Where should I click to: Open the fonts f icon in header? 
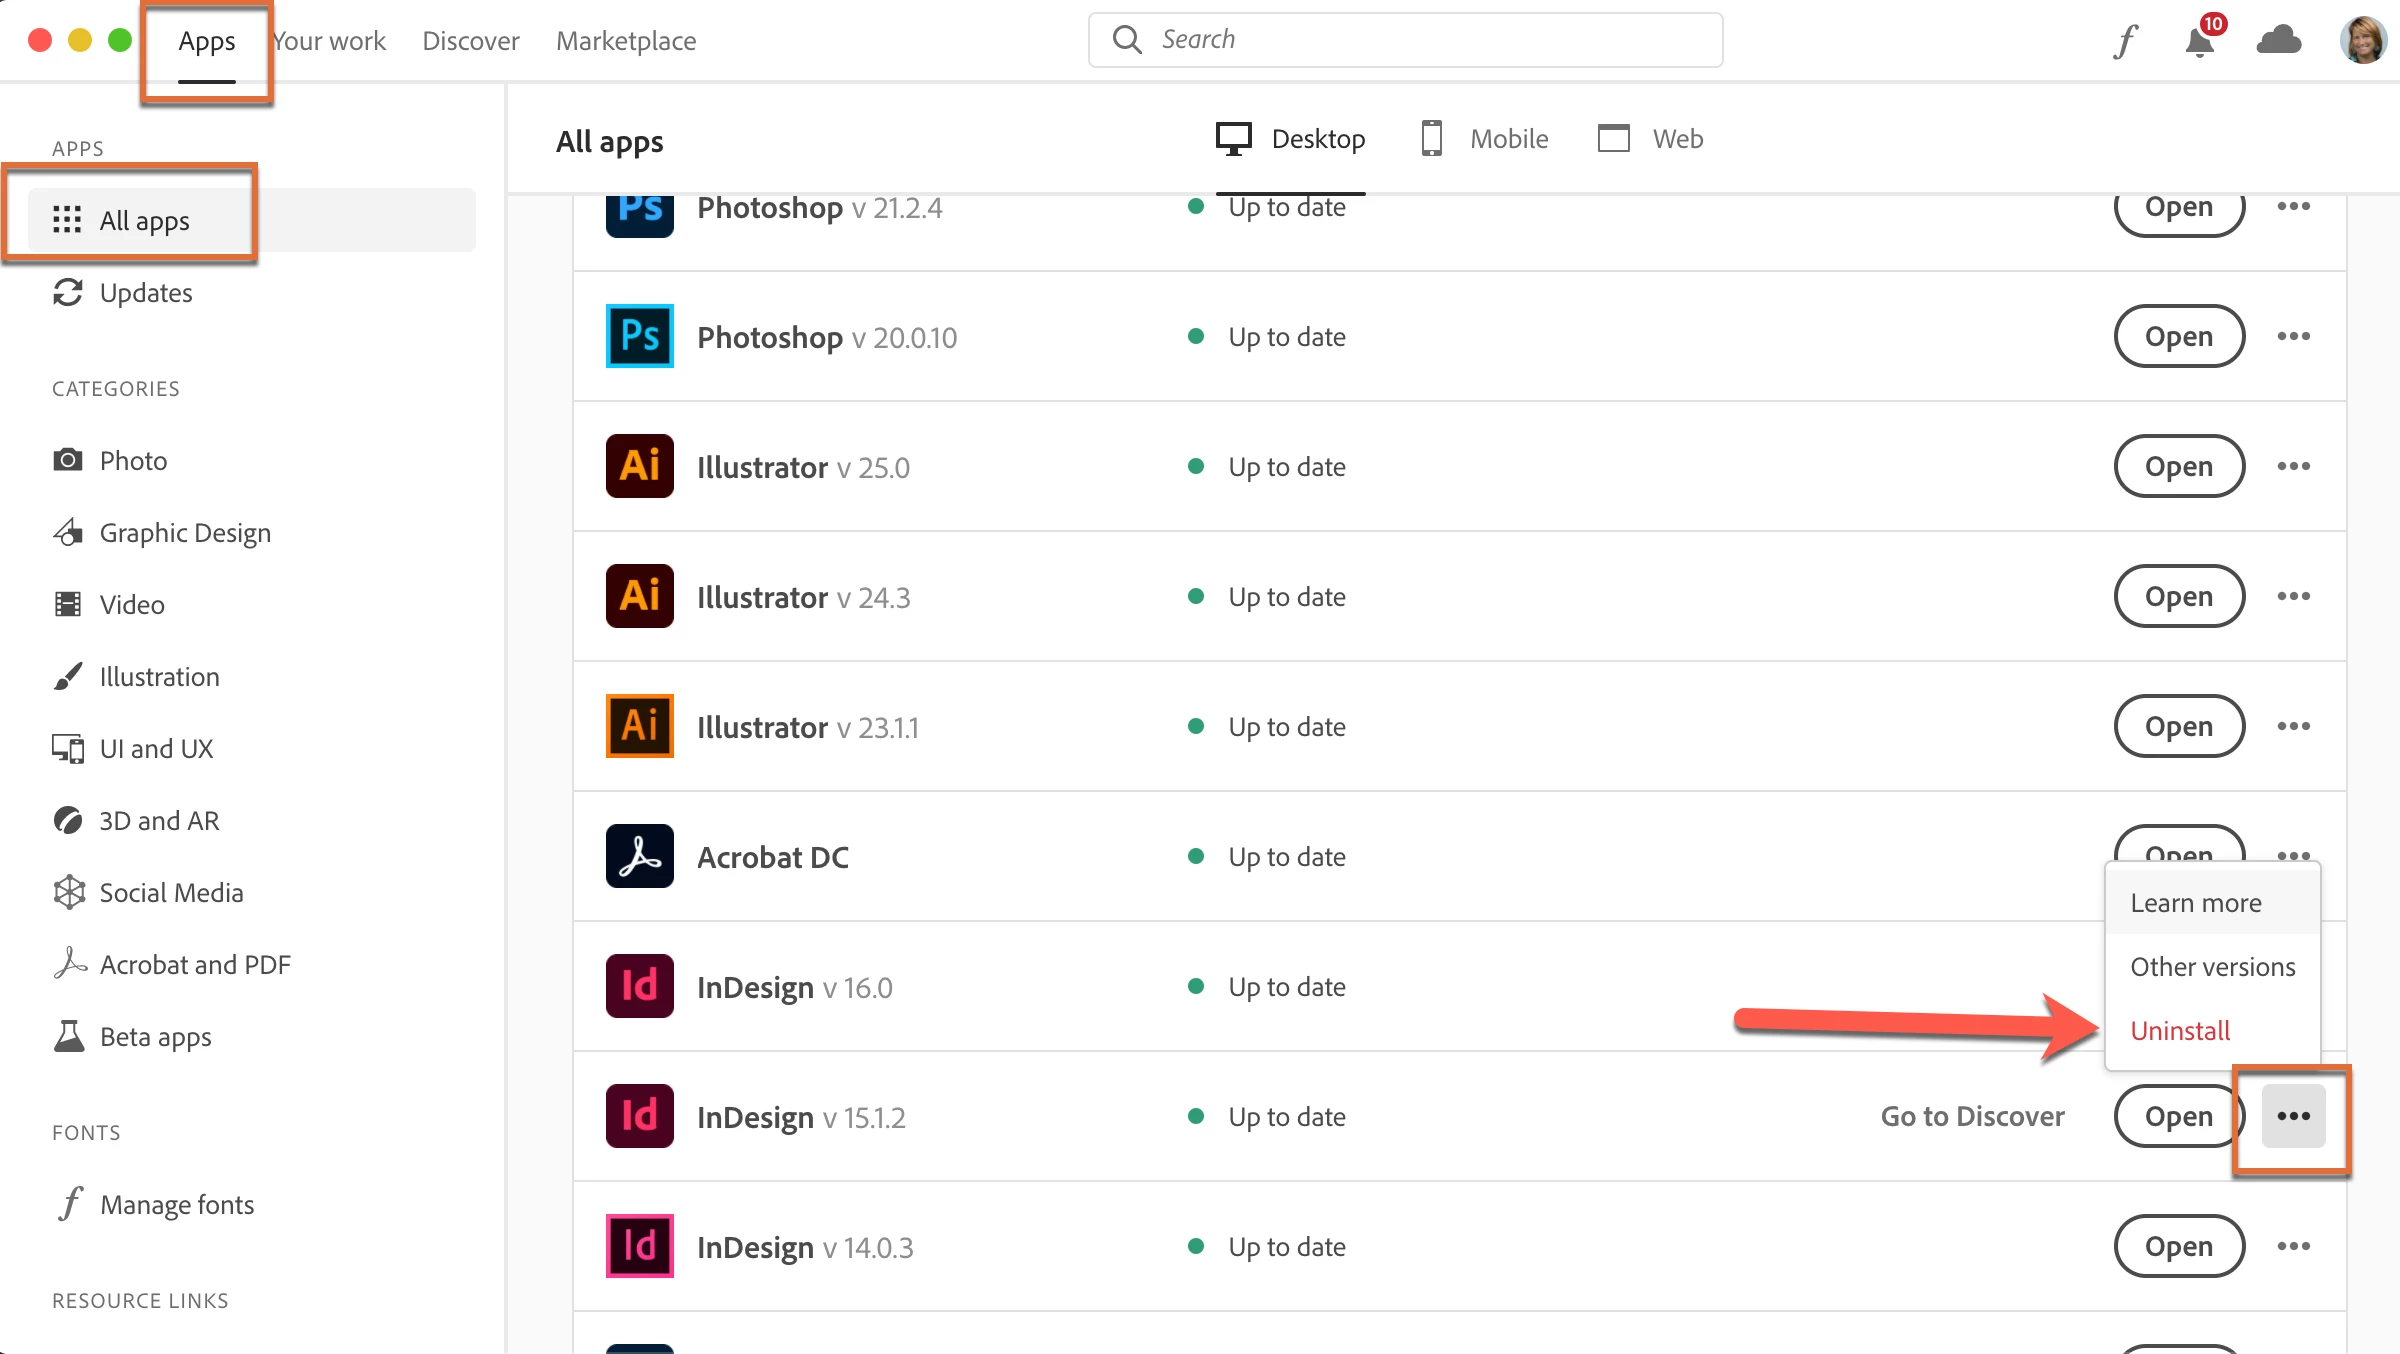point(2125,41)
